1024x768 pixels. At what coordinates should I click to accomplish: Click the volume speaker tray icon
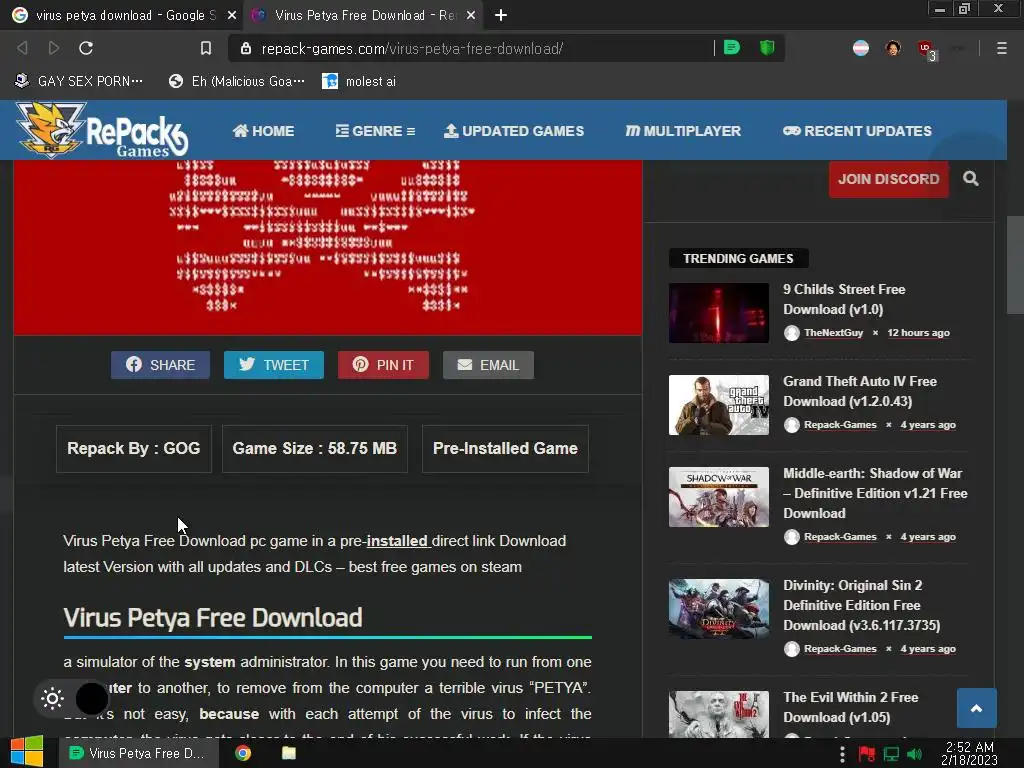pyautogui.click(x=915, y=754)
